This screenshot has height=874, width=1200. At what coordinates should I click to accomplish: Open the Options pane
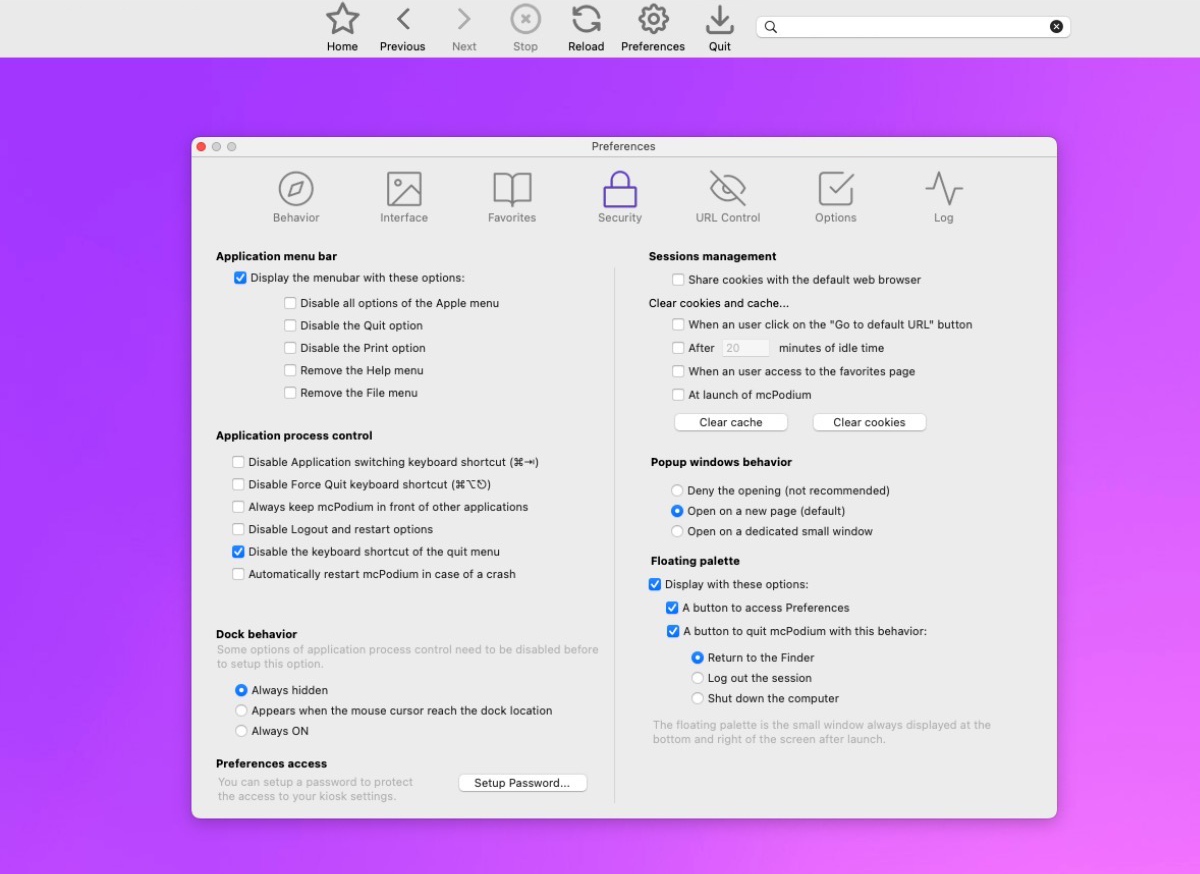click(836, 197)
